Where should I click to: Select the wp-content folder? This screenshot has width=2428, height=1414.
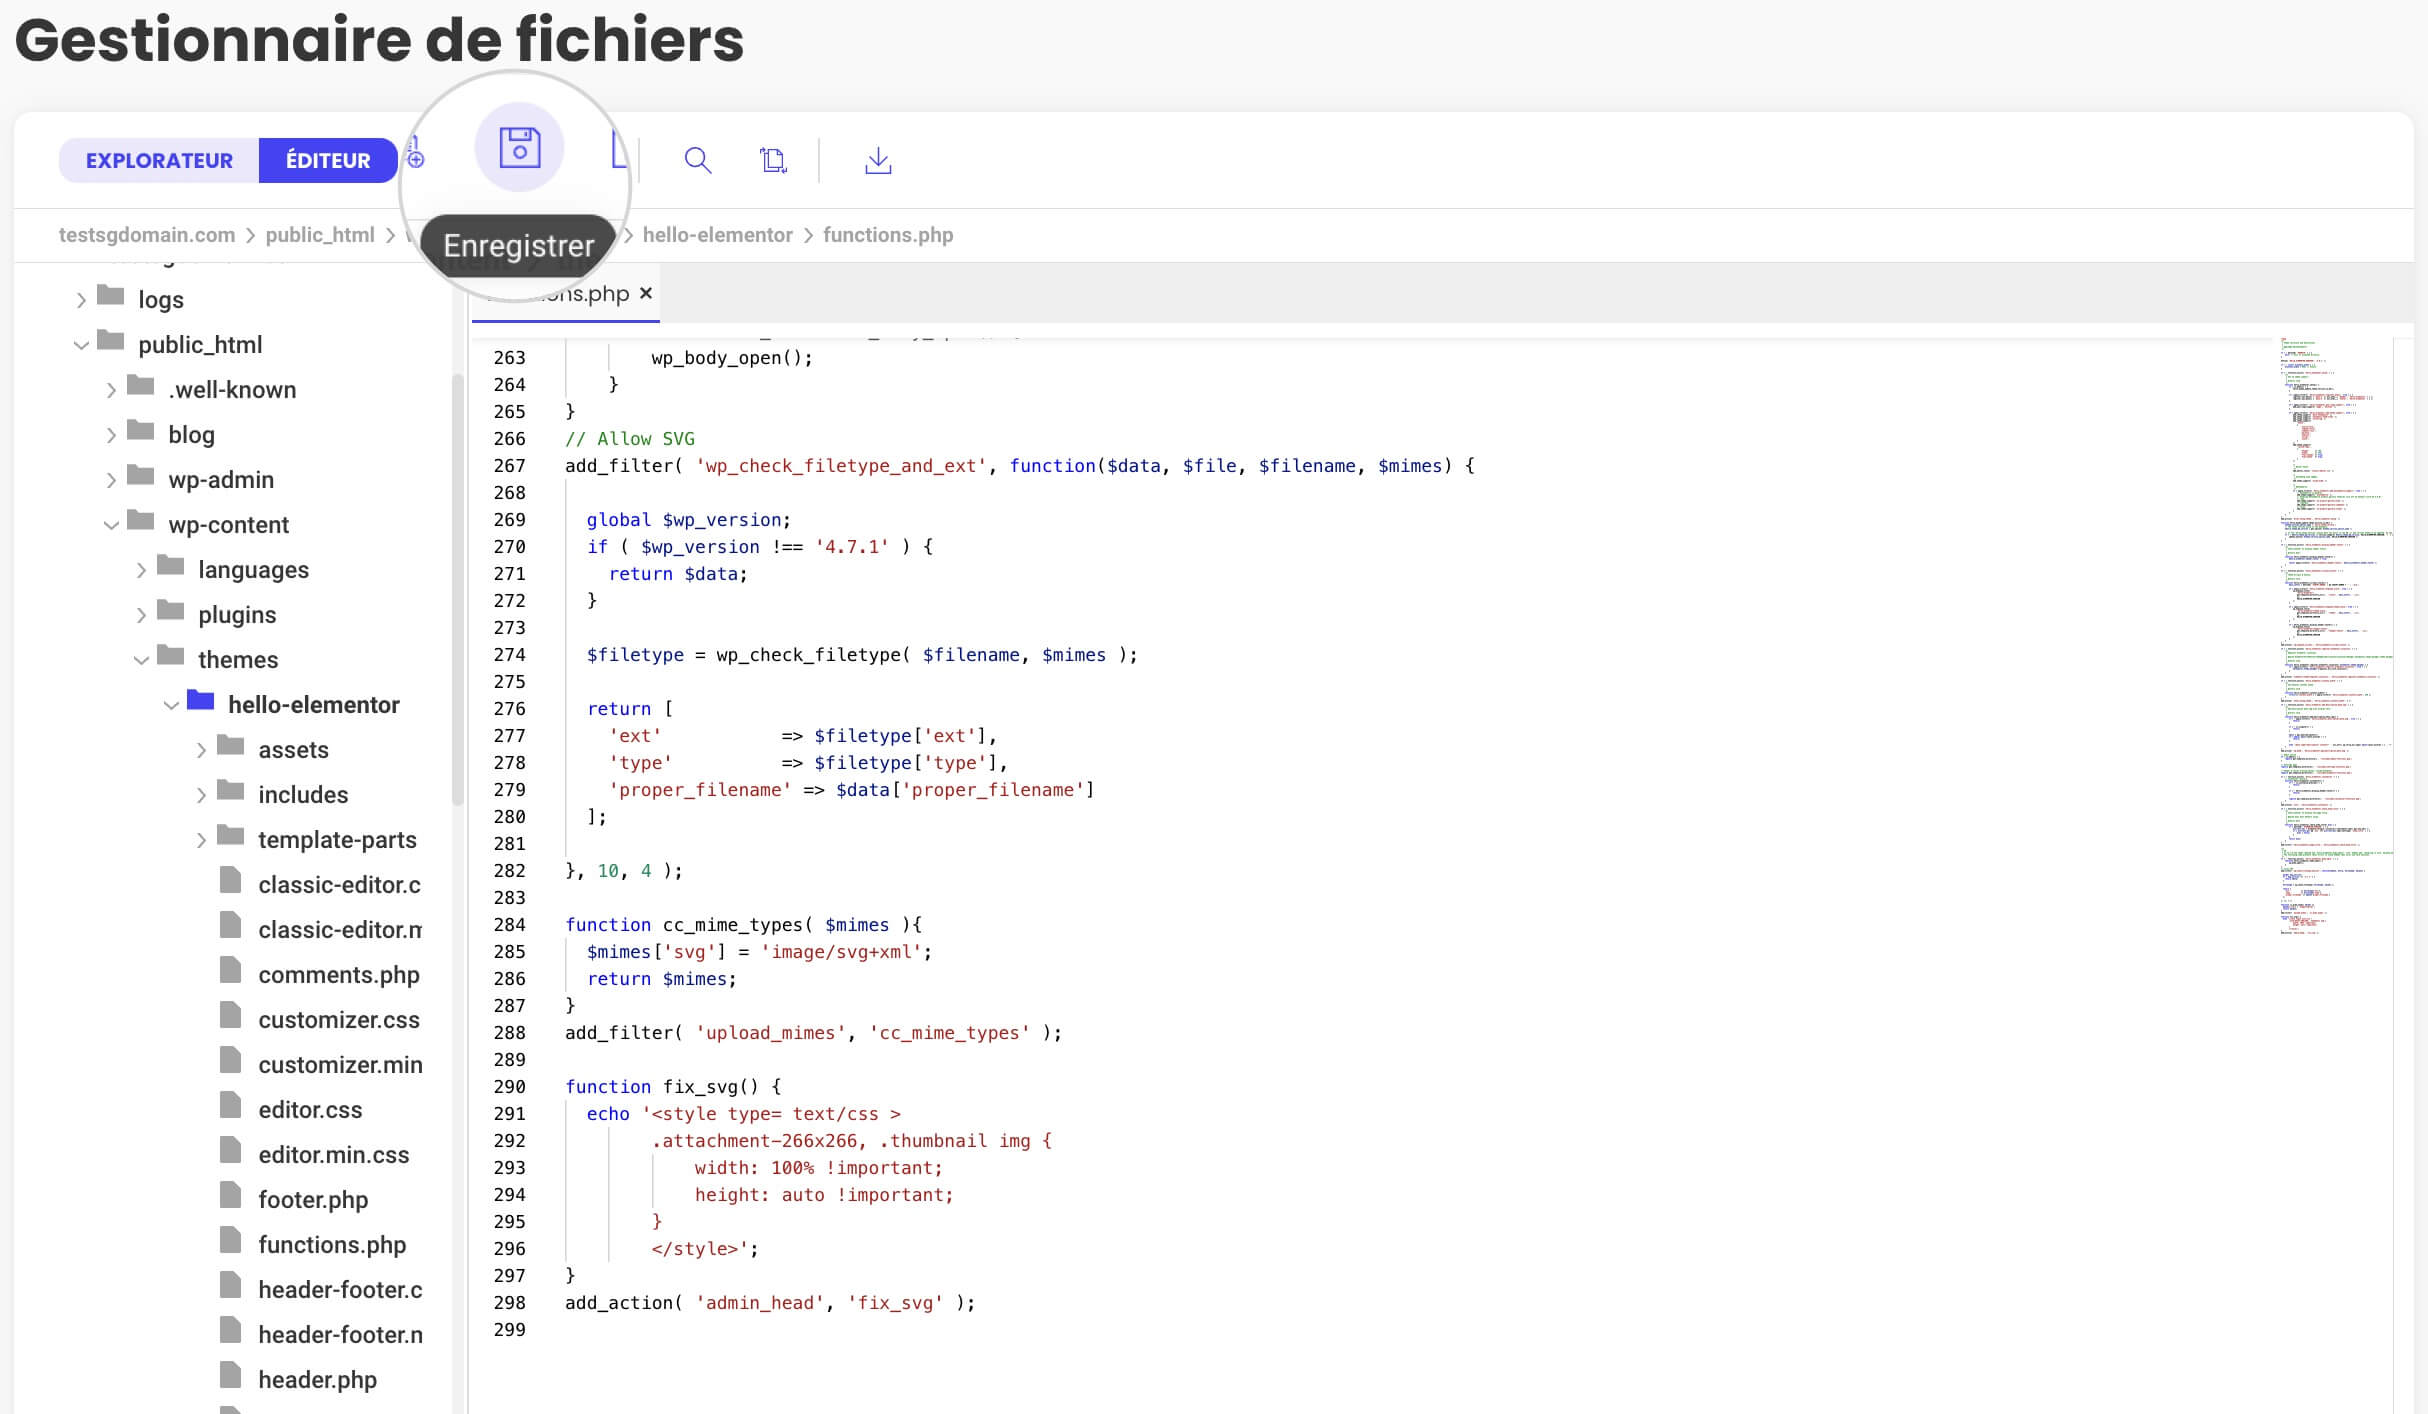pyautogui.click(x=229, y=525)
